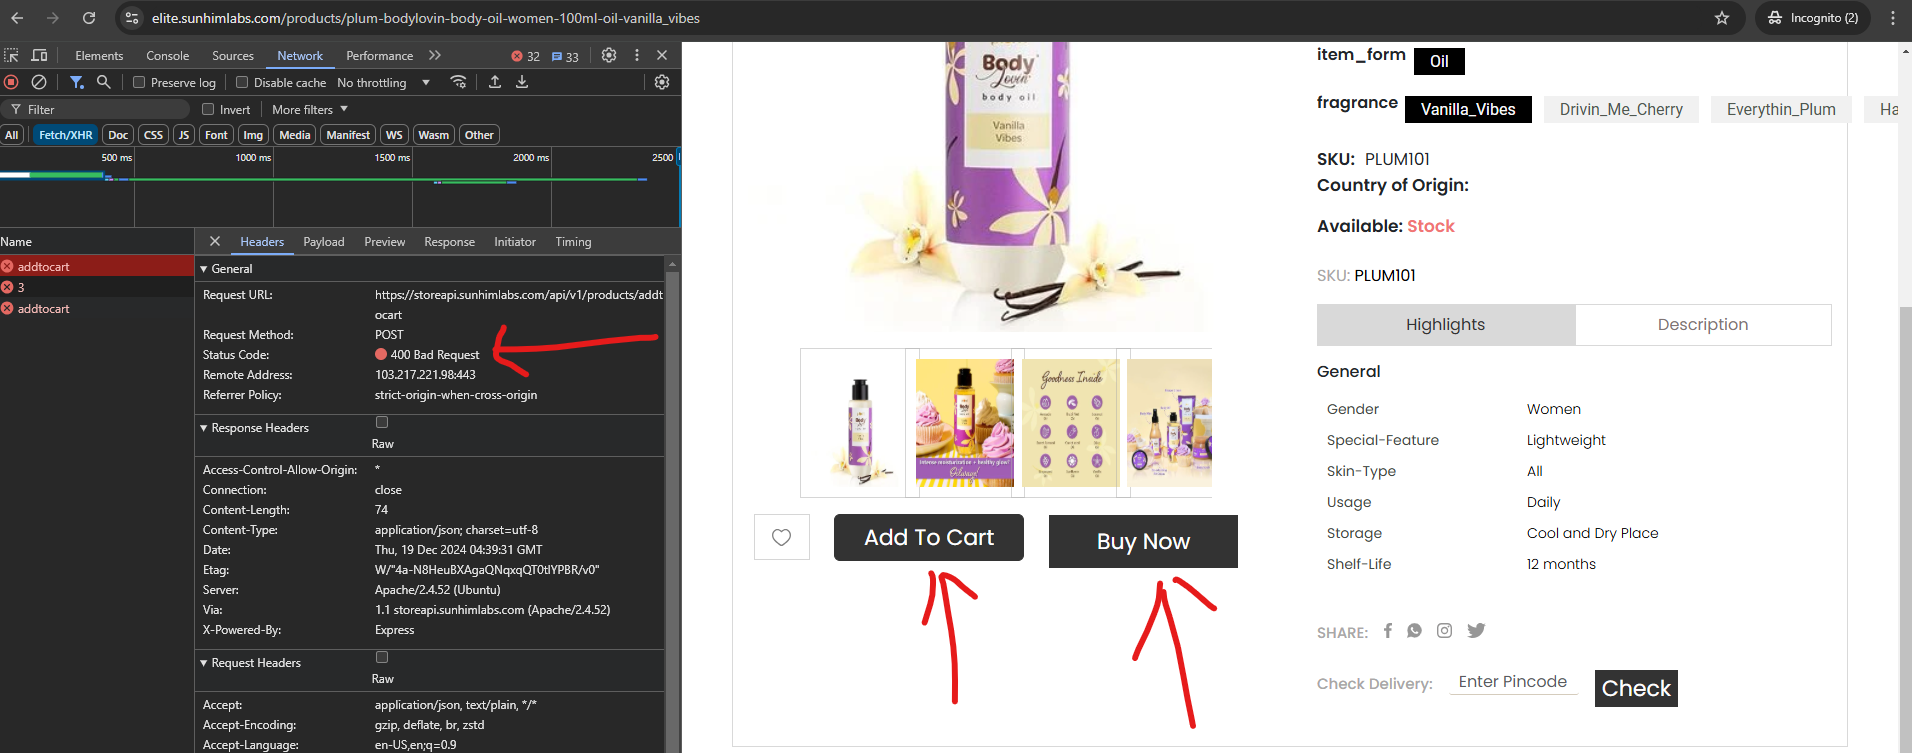Stop recording network log
The height and width of the screenshot is (753, 1912).
pyautogui.click(x=11, y=82)
